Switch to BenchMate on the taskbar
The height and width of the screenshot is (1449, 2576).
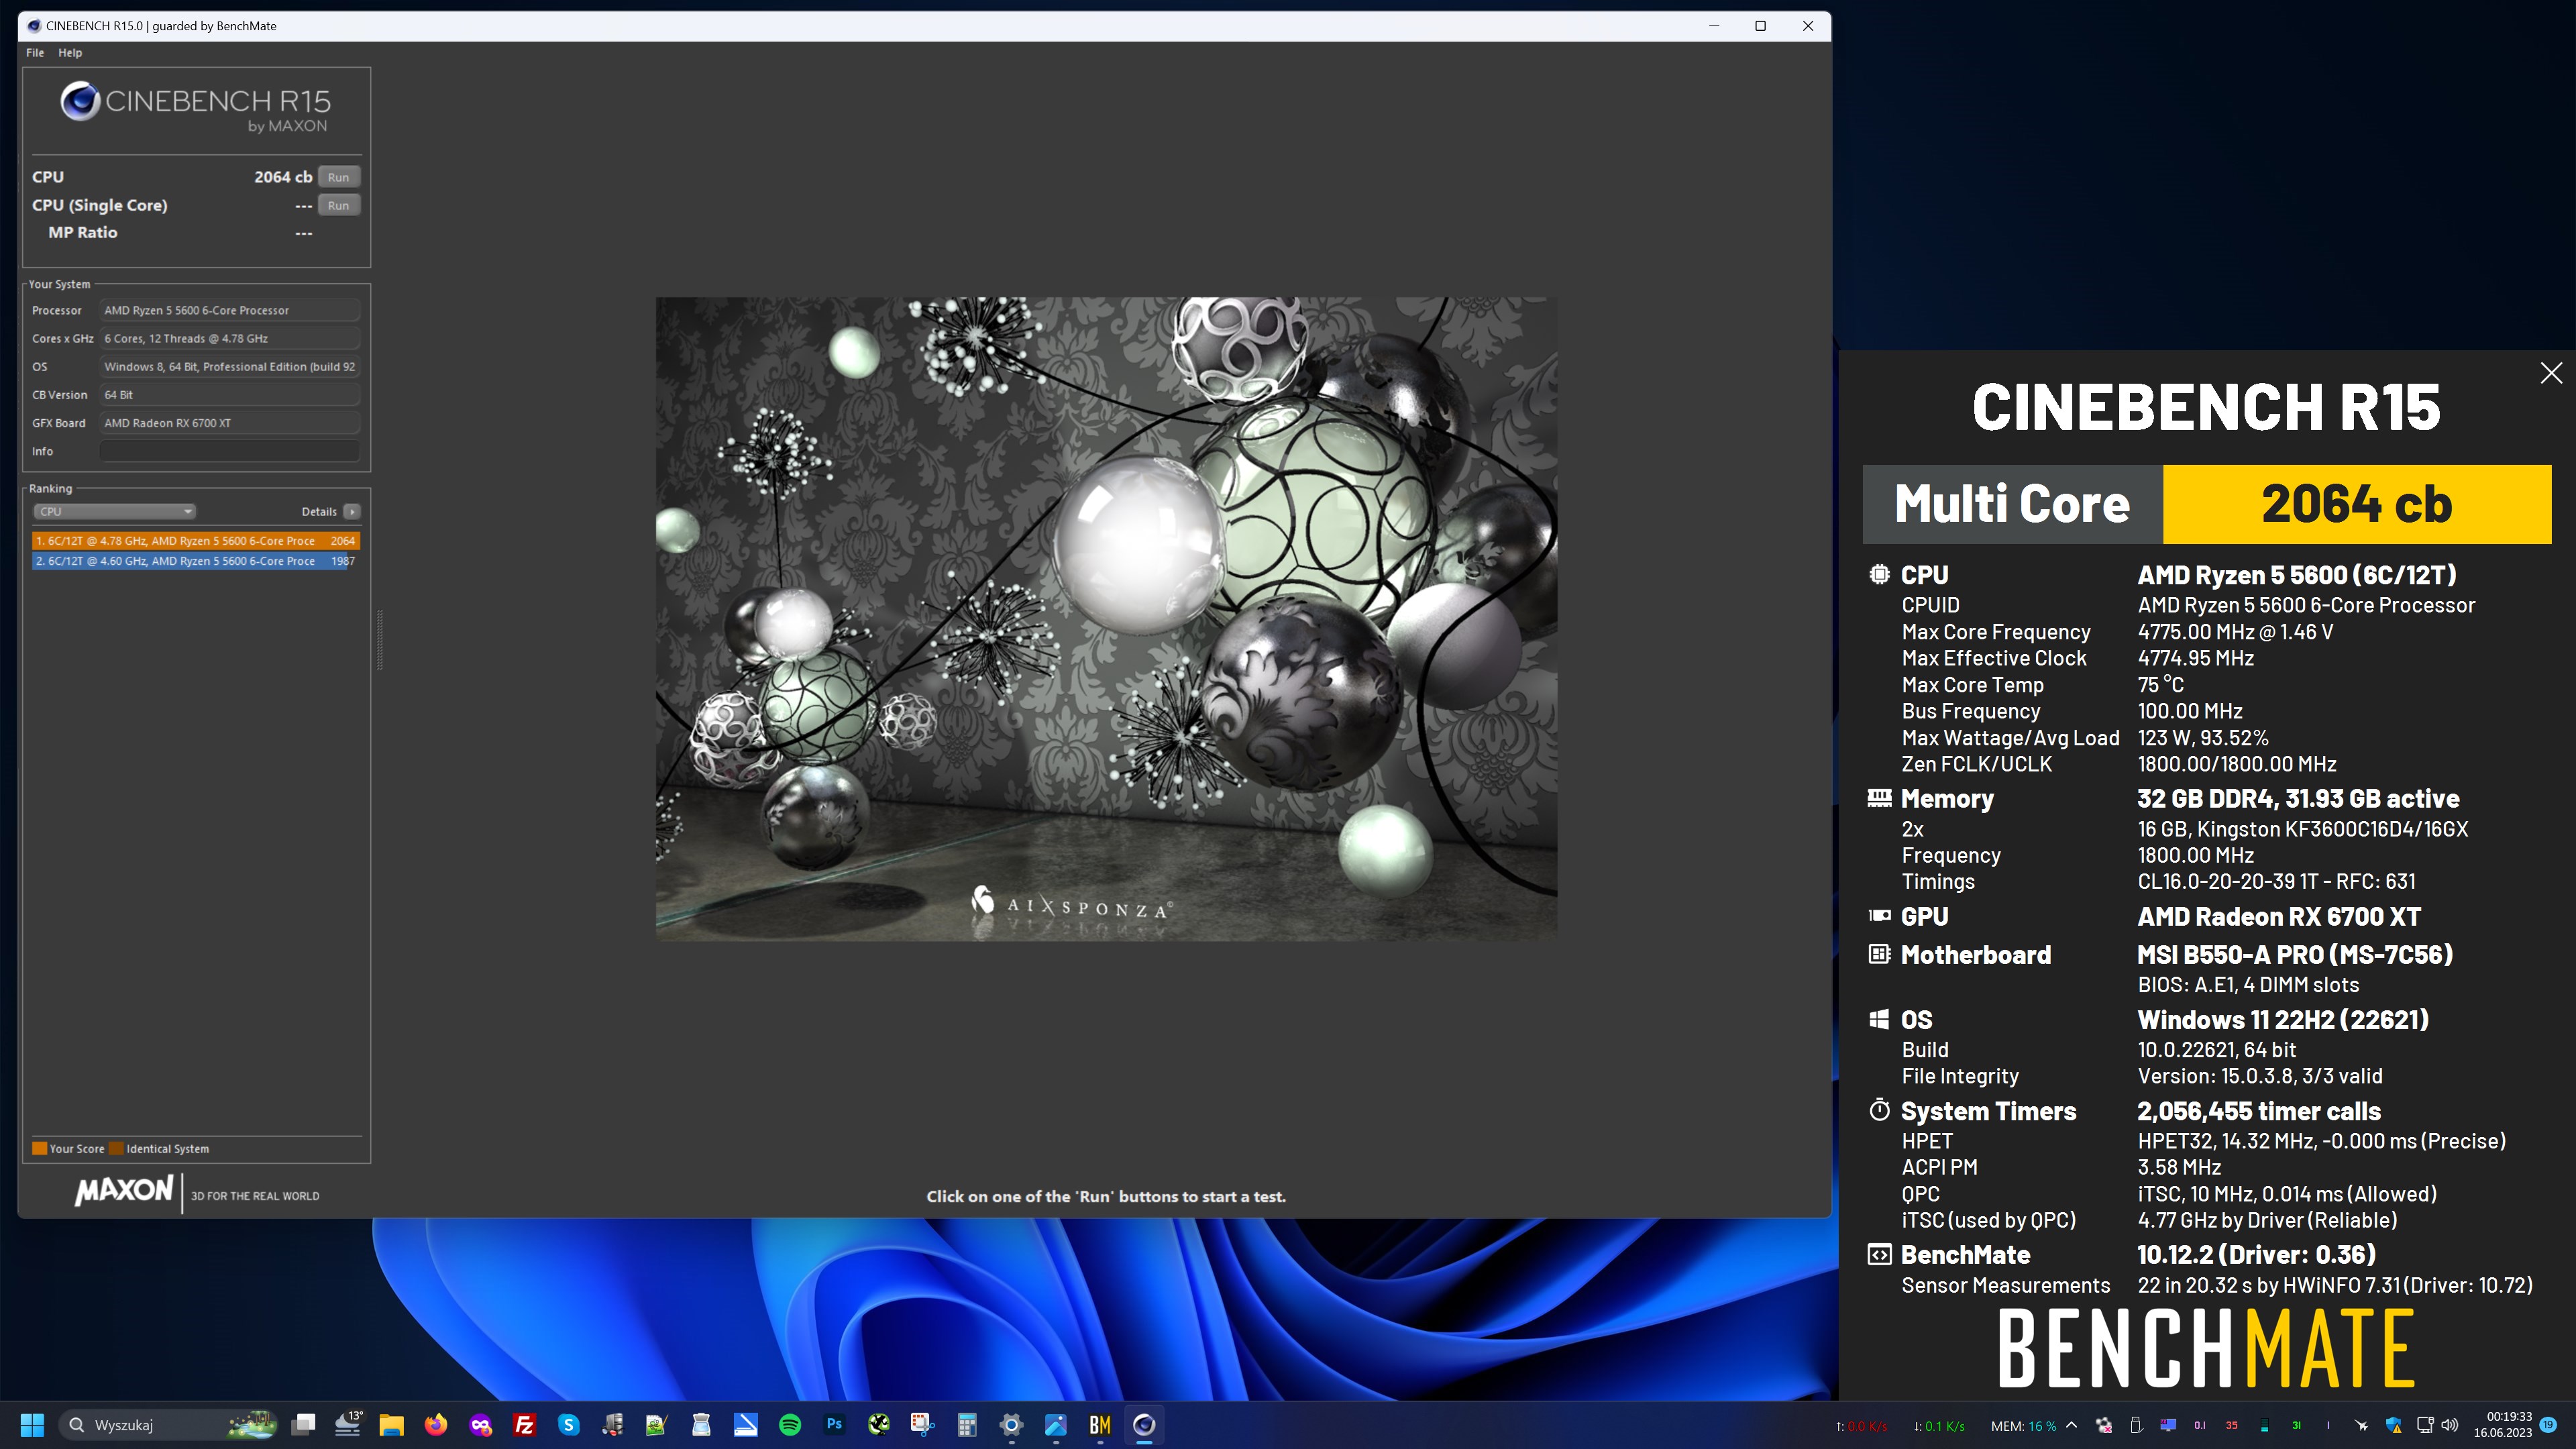1100,1425
